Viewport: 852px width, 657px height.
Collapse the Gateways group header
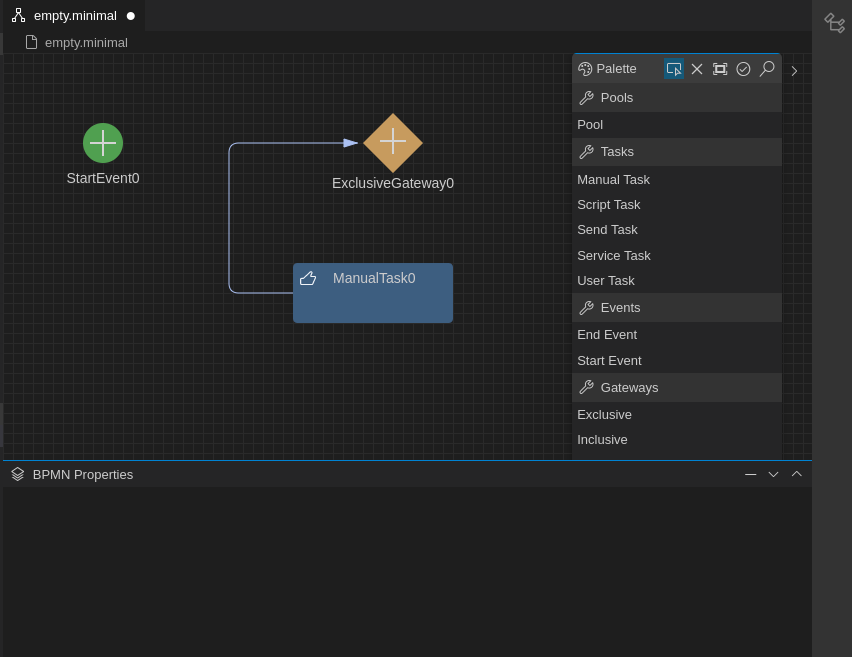pyautogui.click(x=677, y=387)
